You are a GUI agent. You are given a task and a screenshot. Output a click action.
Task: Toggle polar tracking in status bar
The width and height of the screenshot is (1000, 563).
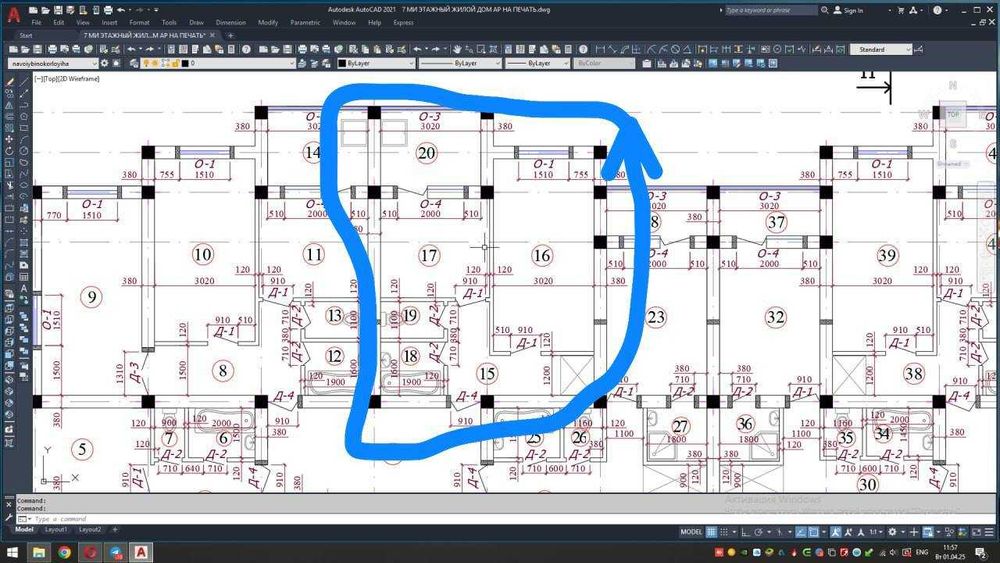(759, 532)
